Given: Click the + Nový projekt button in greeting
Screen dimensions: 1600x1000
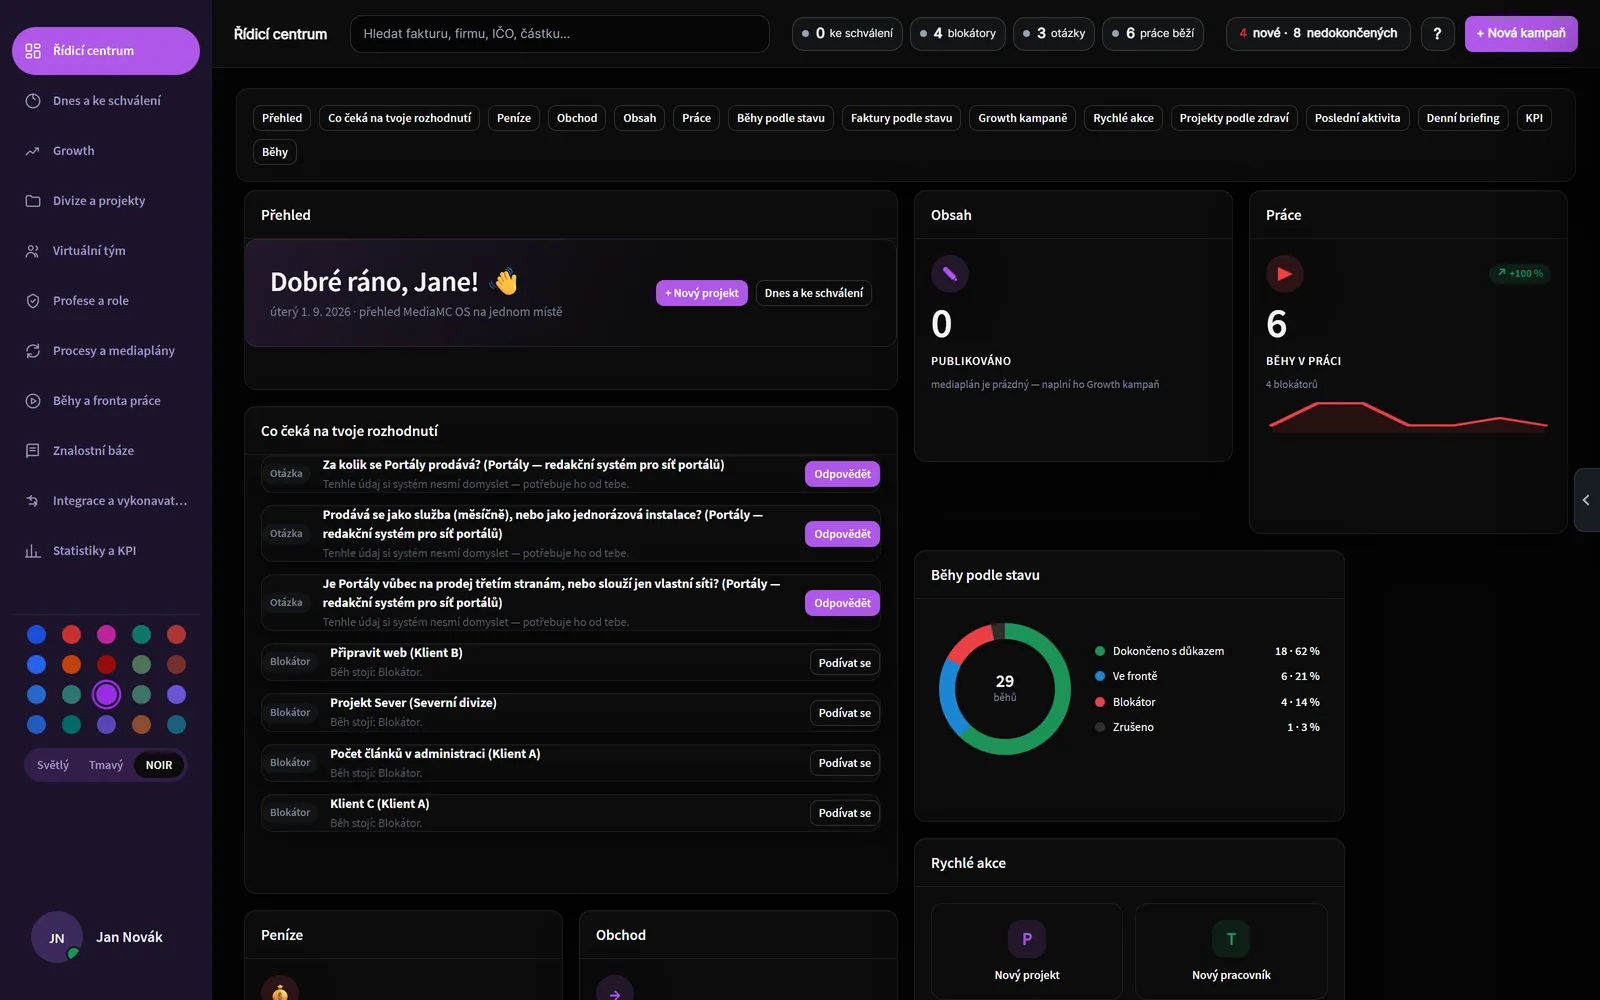Looking at the screenshot, I should pos(702,293).
